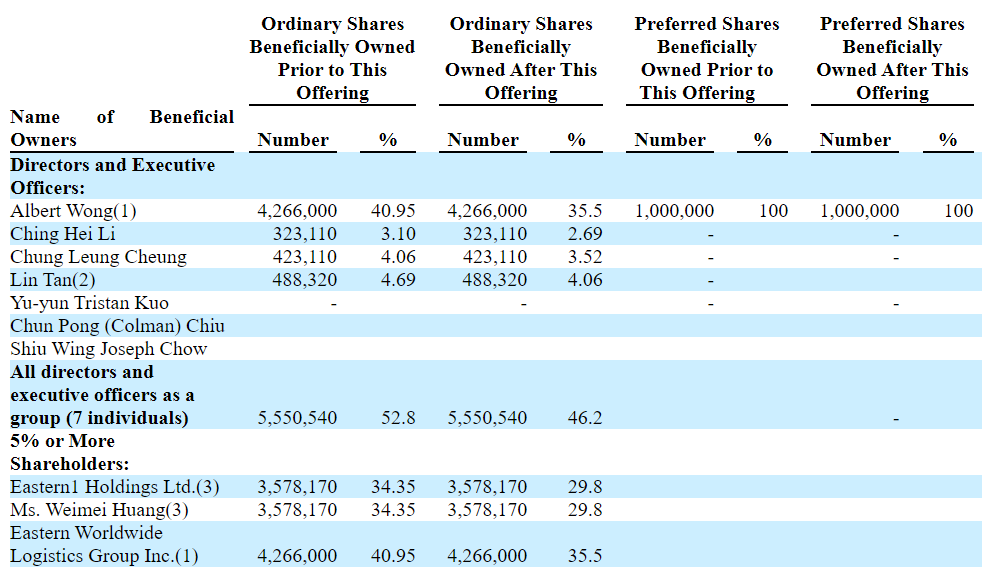Select Lin Tan's 4.06 post-offering percentage
The width and height of the screenshot is (989, 583).
pyautogui.click(x=585, y=280)
